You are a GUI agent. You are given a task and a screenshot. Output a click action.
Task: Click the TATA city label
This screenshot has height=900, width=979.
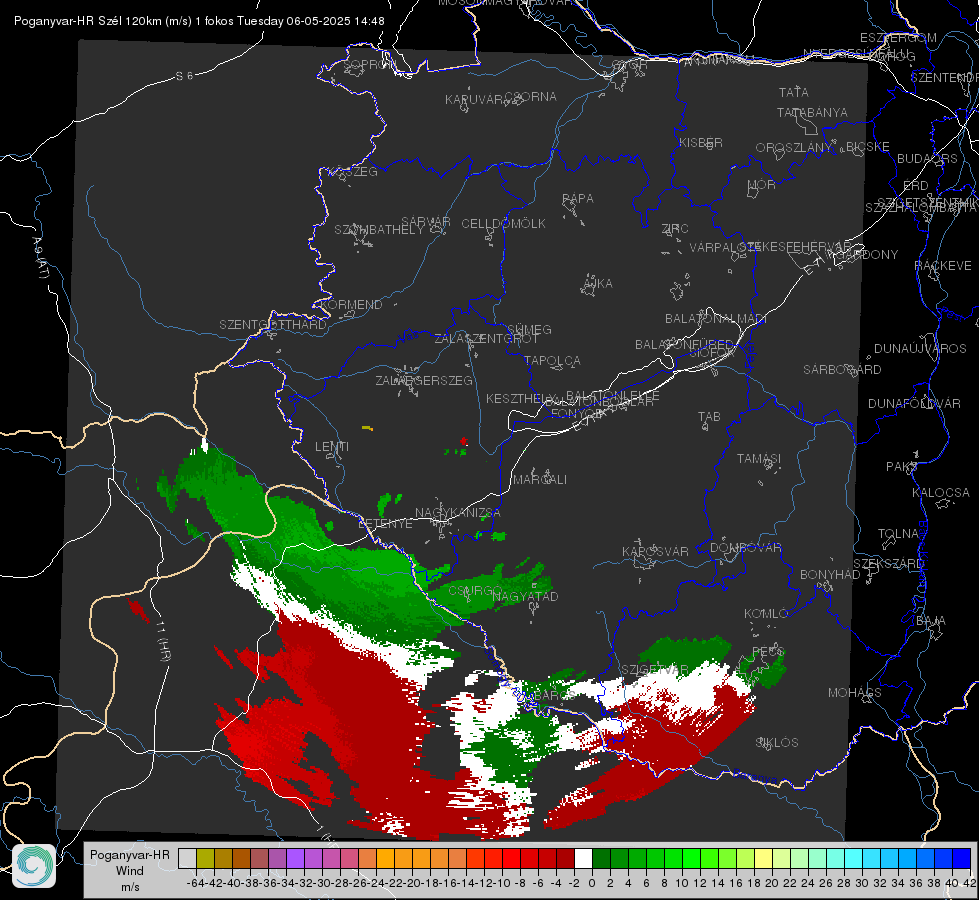(794, 92)
